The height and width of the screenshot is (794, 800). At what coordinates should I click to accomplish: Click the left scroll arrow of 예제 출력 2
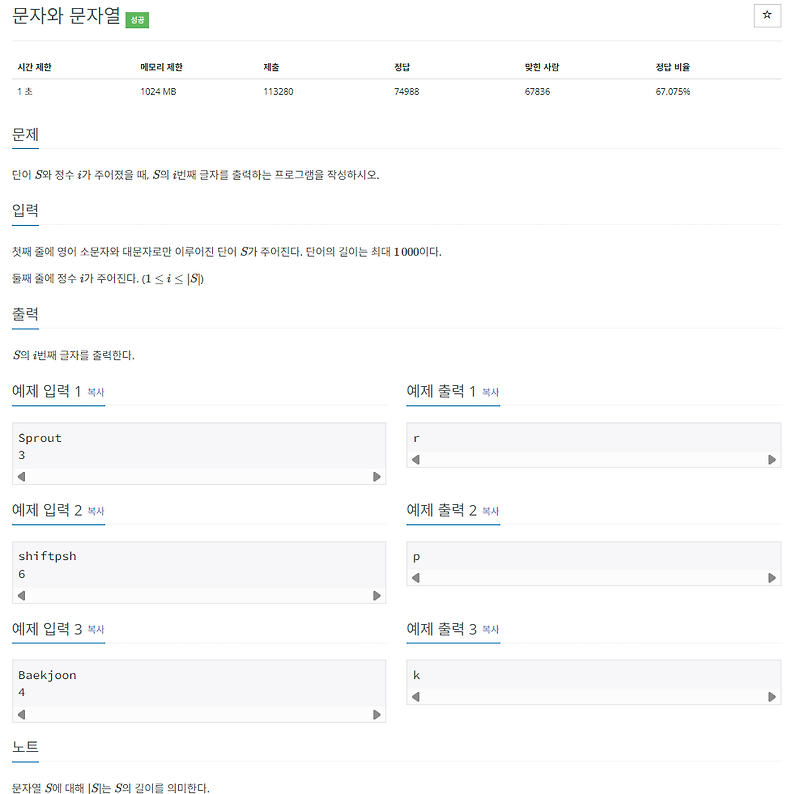pyautogui.click(x=415, y=578)
